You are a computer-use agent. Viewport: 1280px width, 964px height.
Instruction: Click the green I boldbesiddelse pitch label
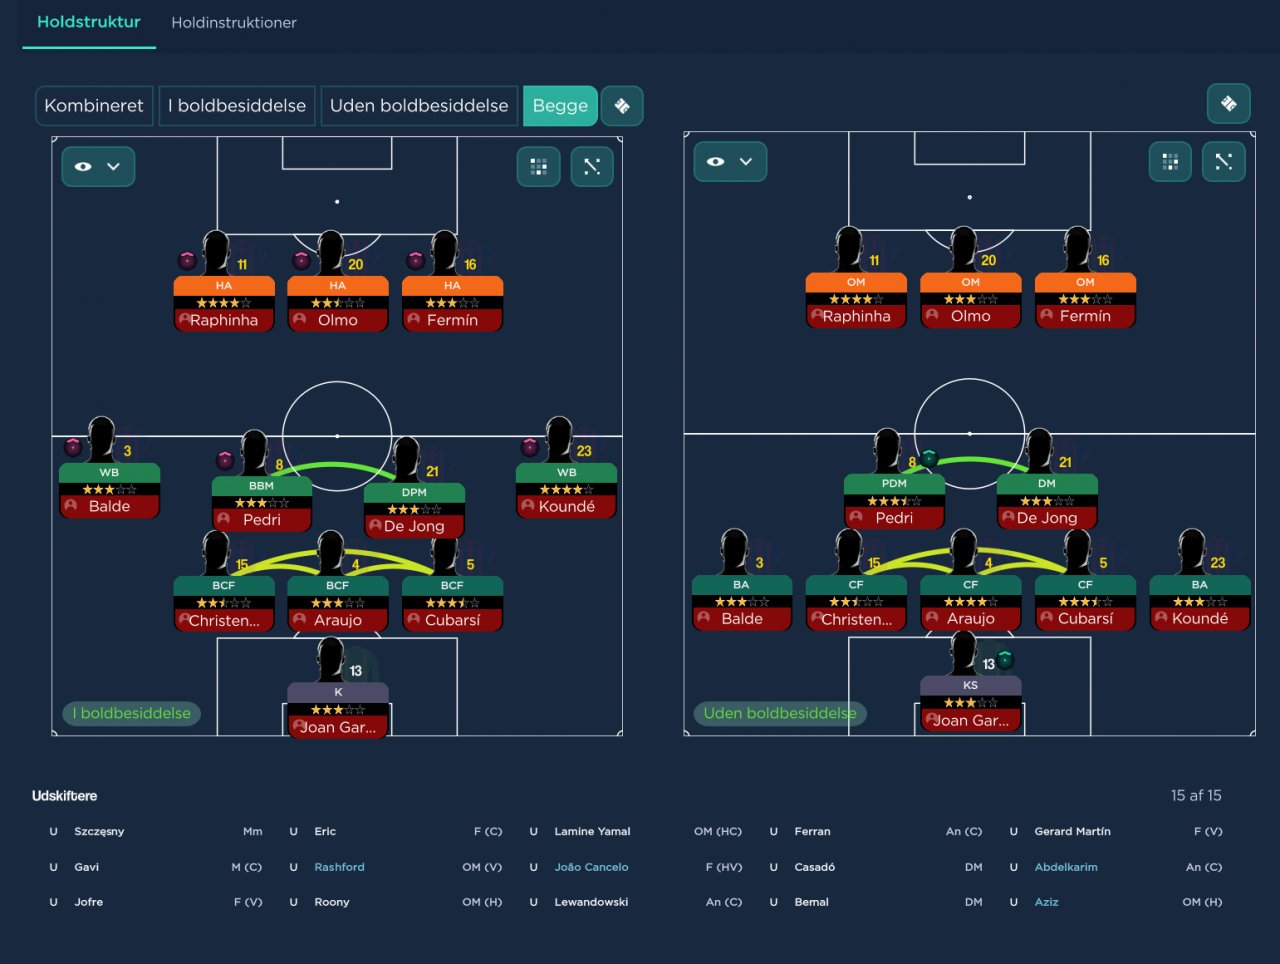pos(131,713)
